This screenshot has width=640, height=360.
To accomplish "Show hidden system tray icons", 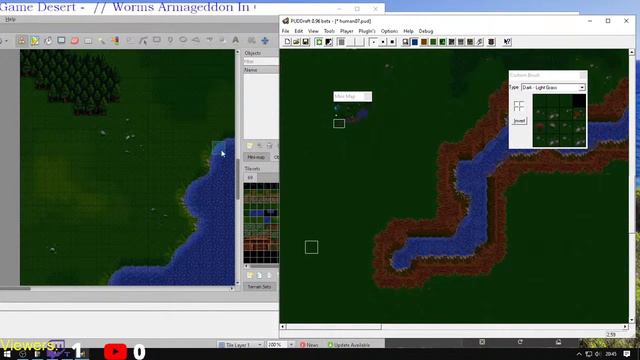I will [579, 354].
